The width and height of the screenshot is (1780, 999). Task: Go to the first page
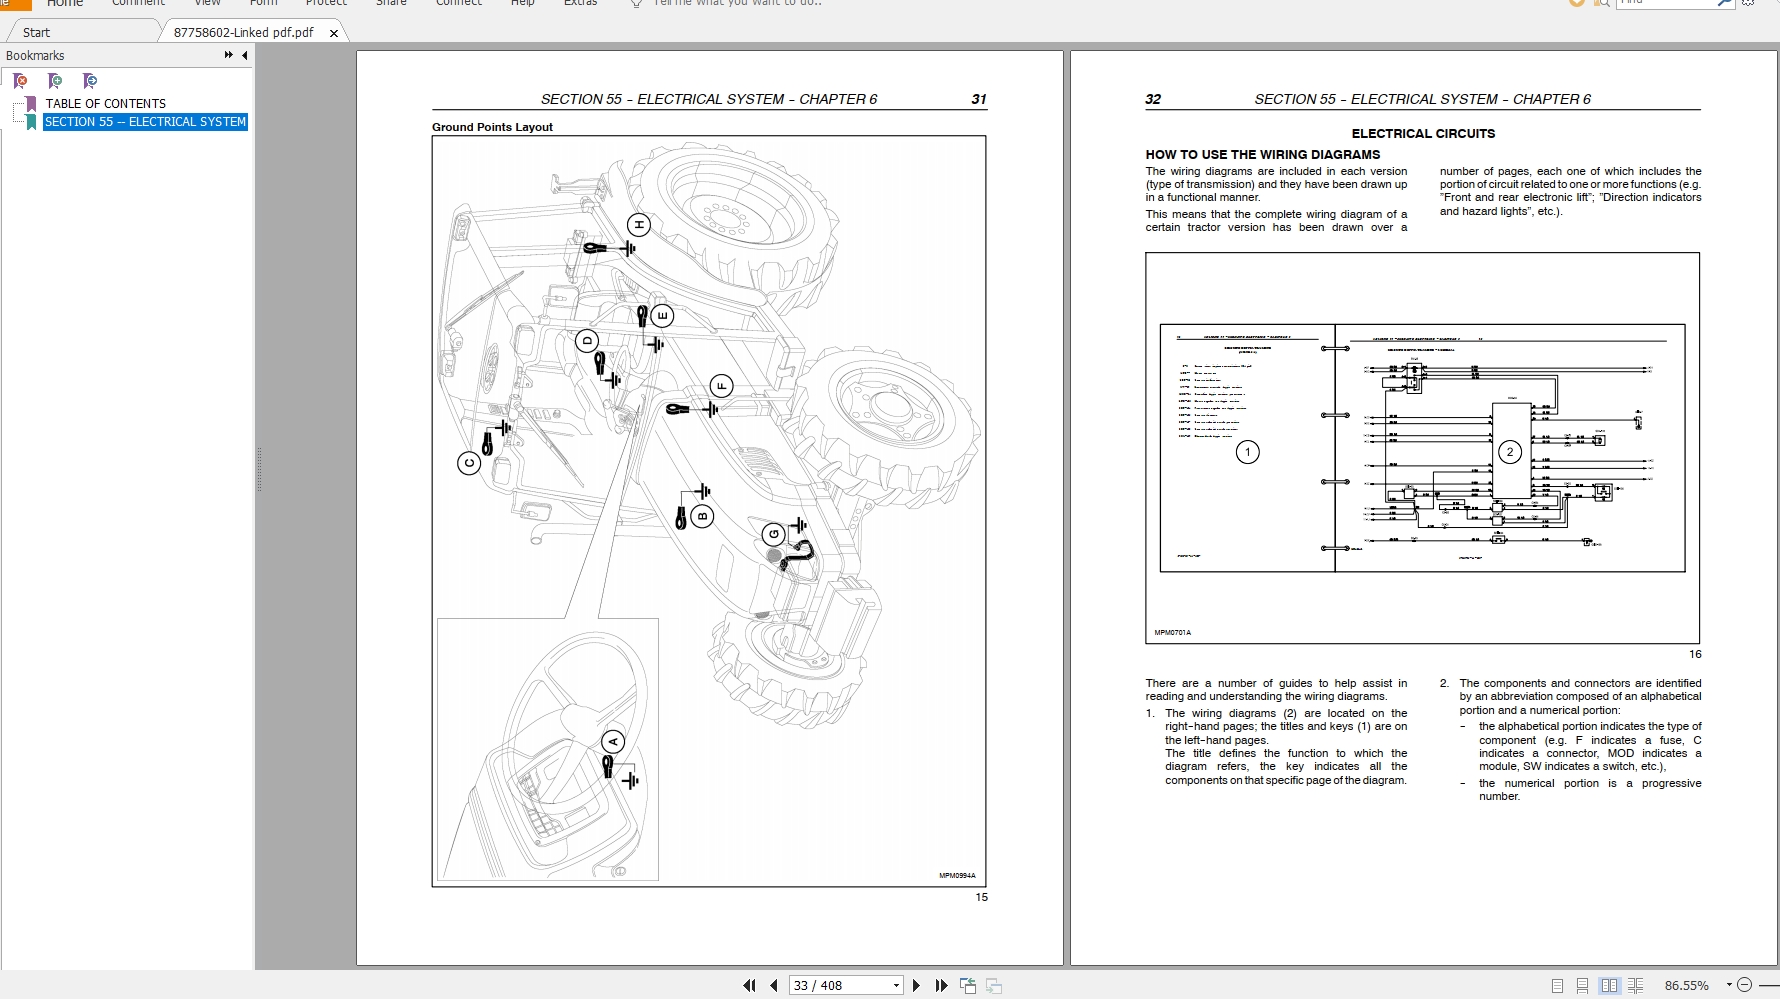(x=749, y=986)
